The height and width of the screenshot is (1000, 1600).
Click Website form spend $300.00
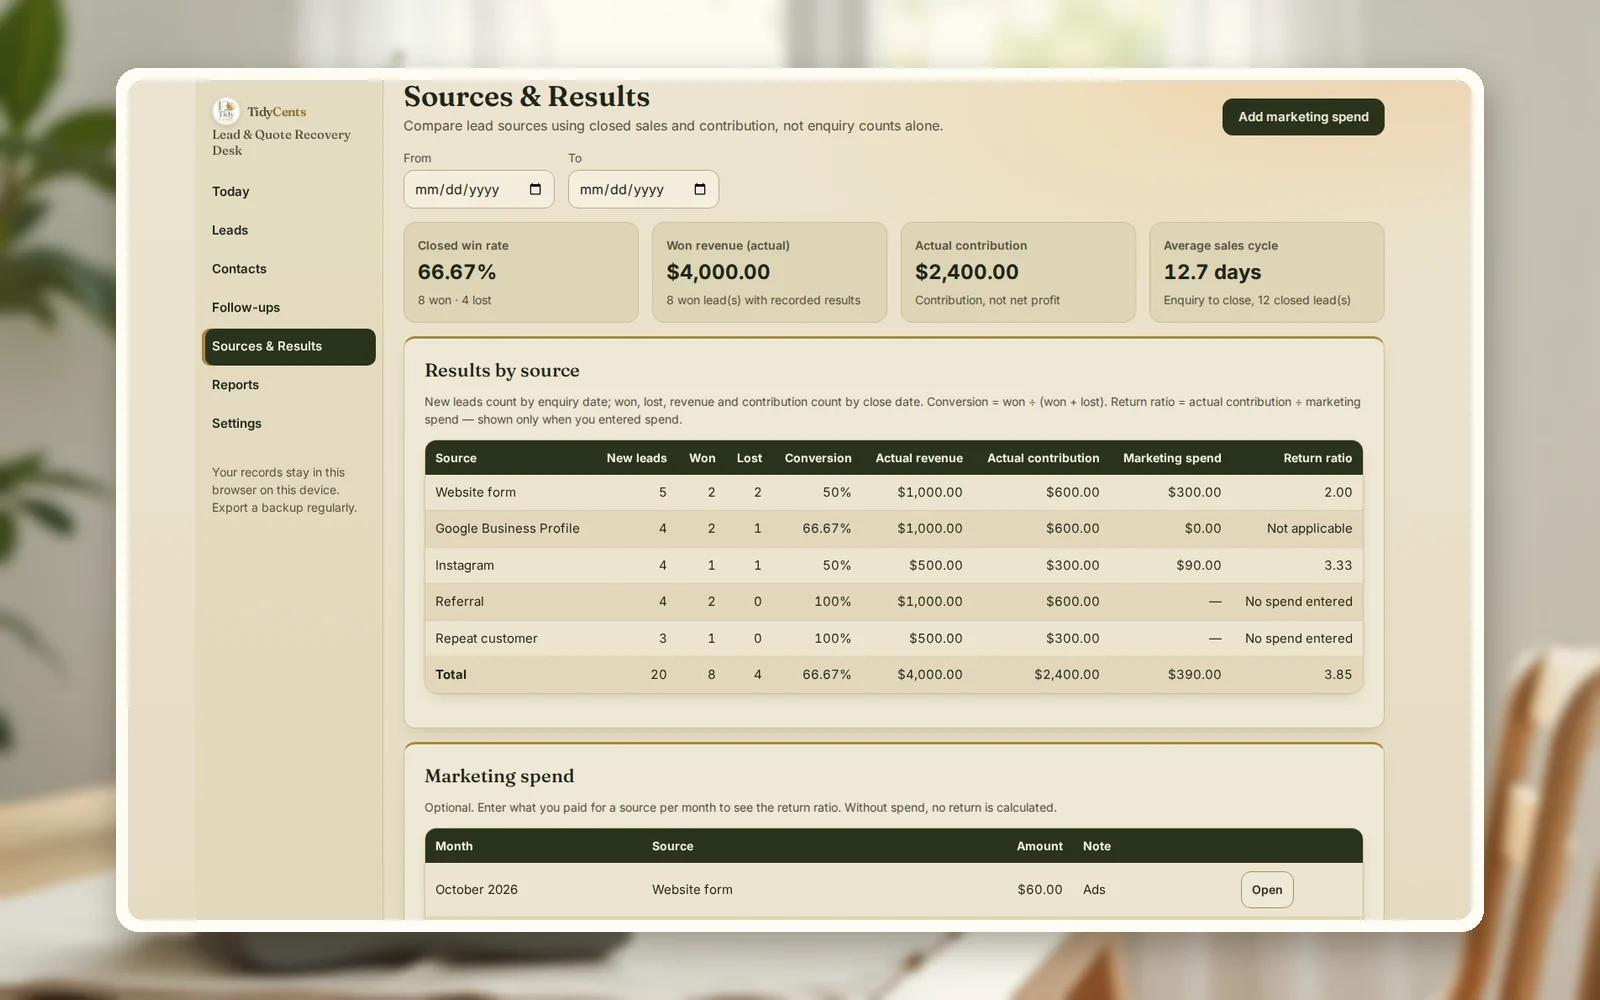(x=1194, y=493)
